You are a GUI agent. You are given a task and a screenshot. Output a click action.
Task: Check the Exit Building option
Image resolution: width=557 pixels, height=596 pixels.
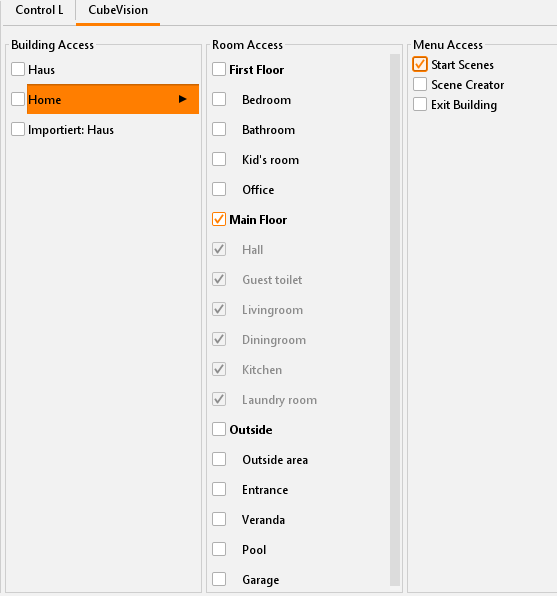pyautogui.click(x=420, y=104)
